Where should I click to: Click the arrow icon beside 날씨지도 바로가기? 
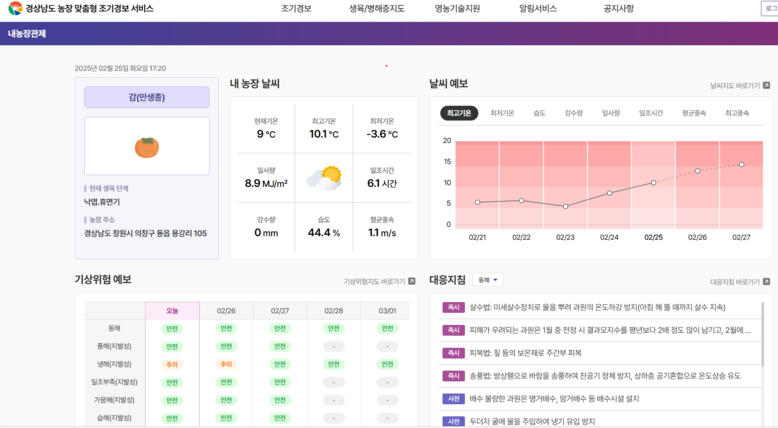766,86
